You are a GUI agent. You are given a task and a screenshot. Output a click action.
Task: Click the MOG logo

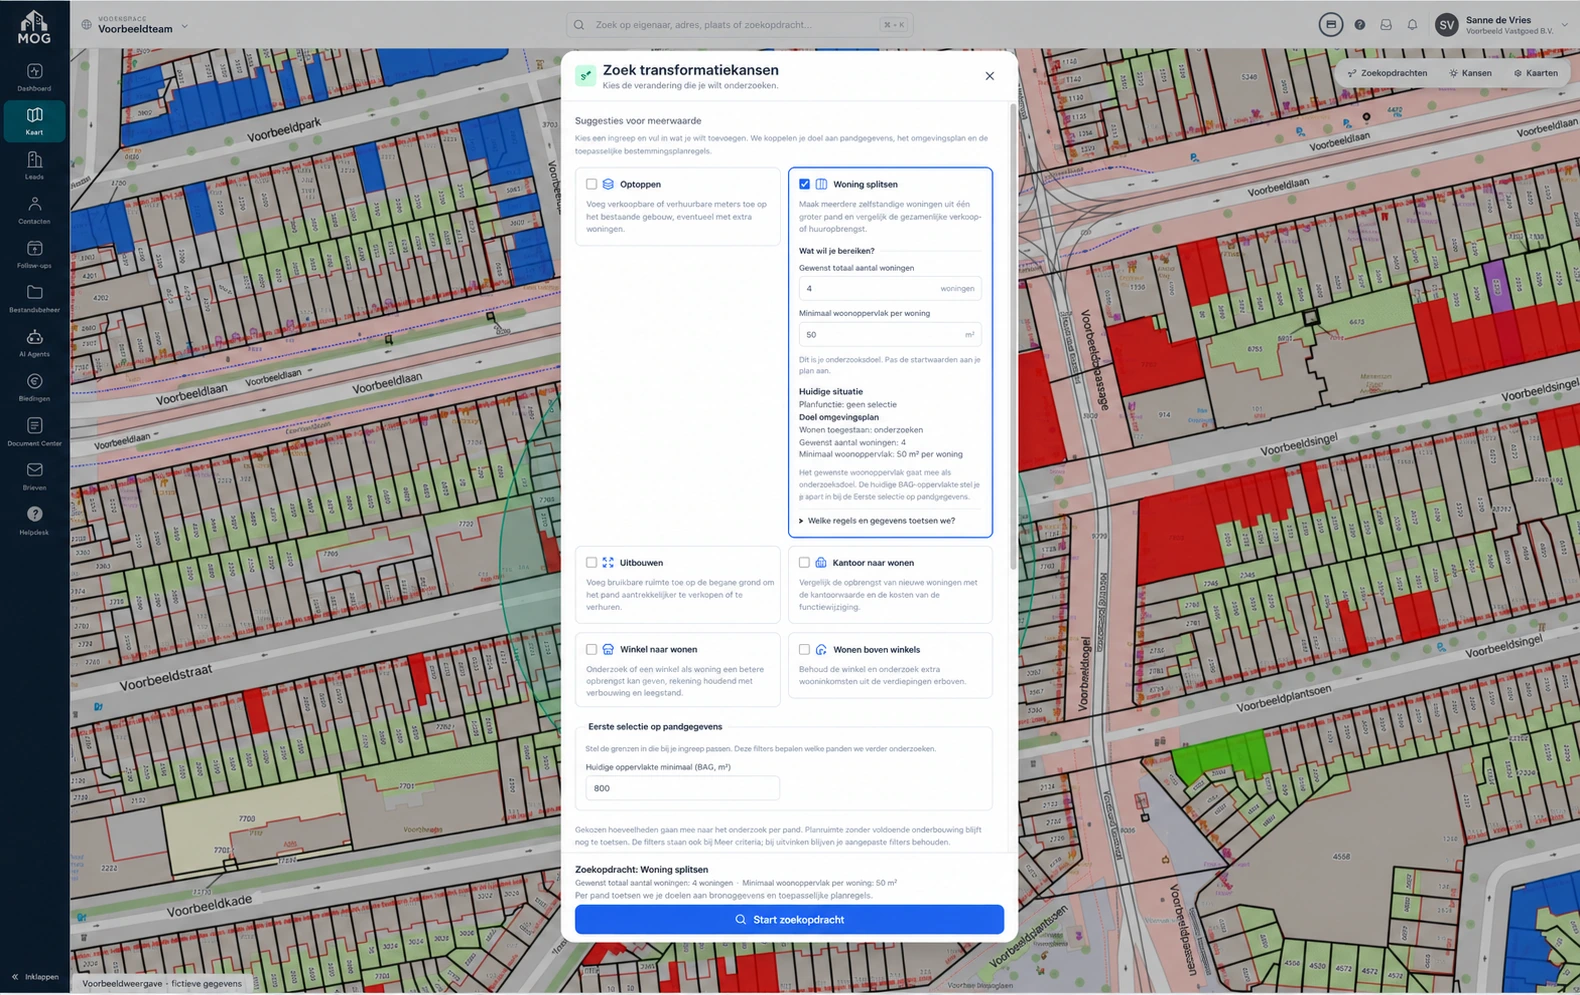pos(34,27)
